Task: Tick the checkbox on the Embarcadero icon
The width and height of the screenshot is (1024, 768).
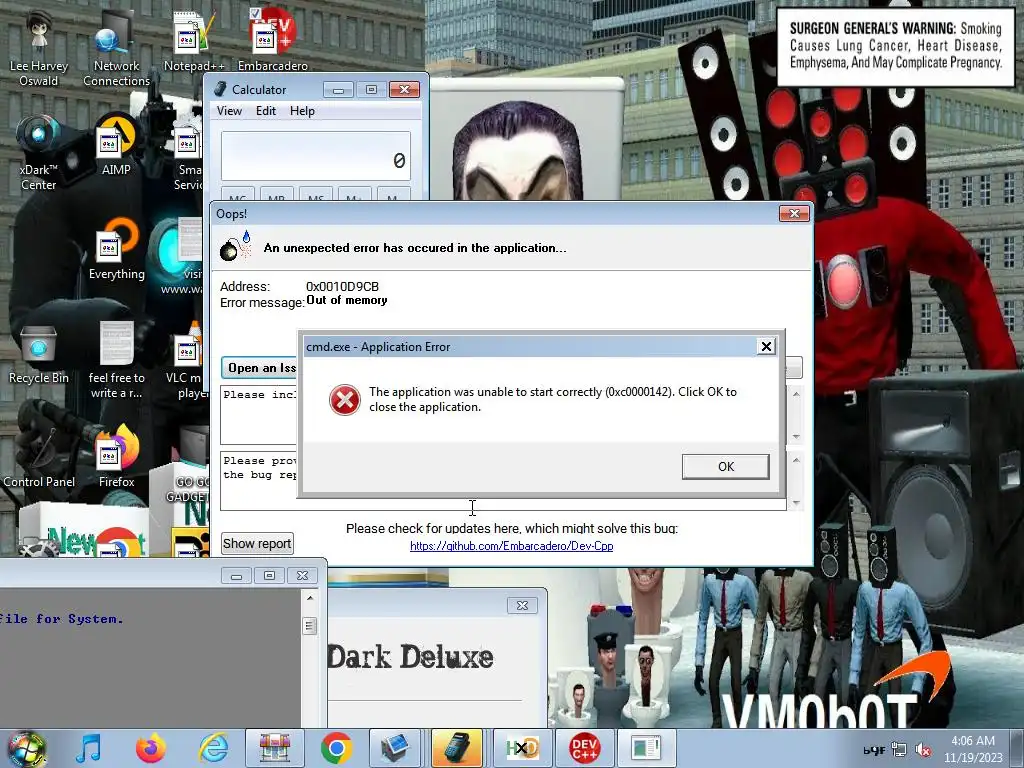Action: pyautogui.click(x=255, y=13)
